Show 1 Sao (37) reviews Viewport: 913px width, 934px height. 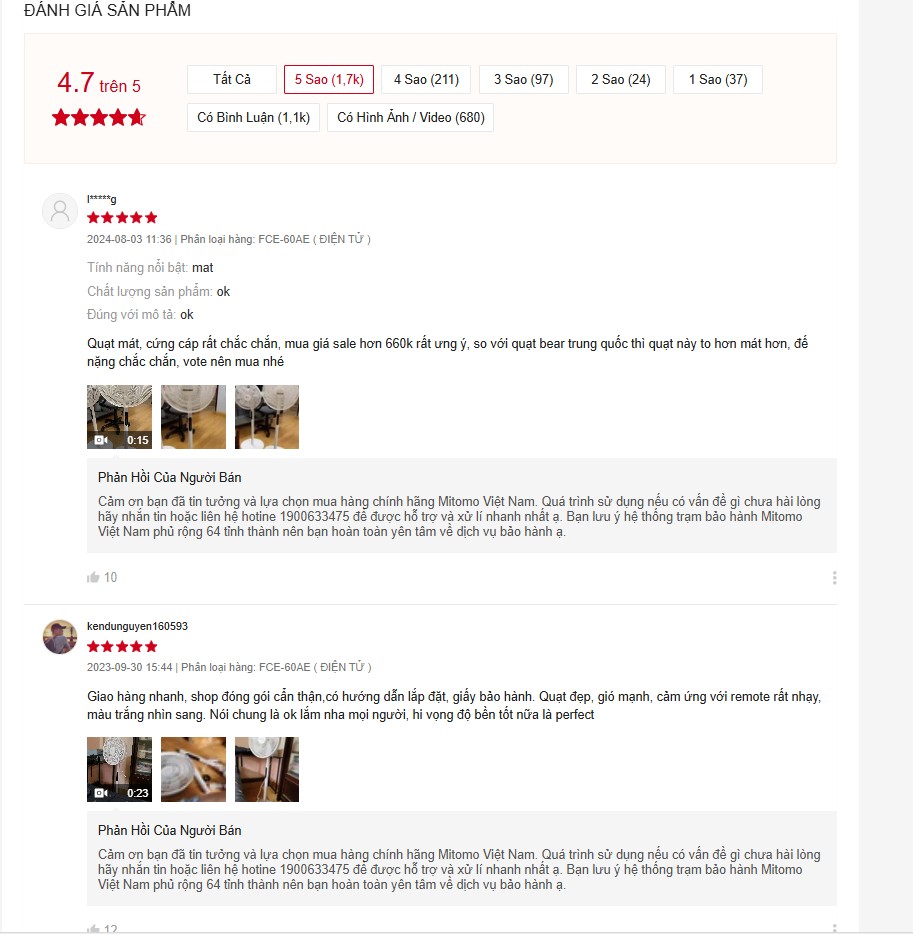718,79
